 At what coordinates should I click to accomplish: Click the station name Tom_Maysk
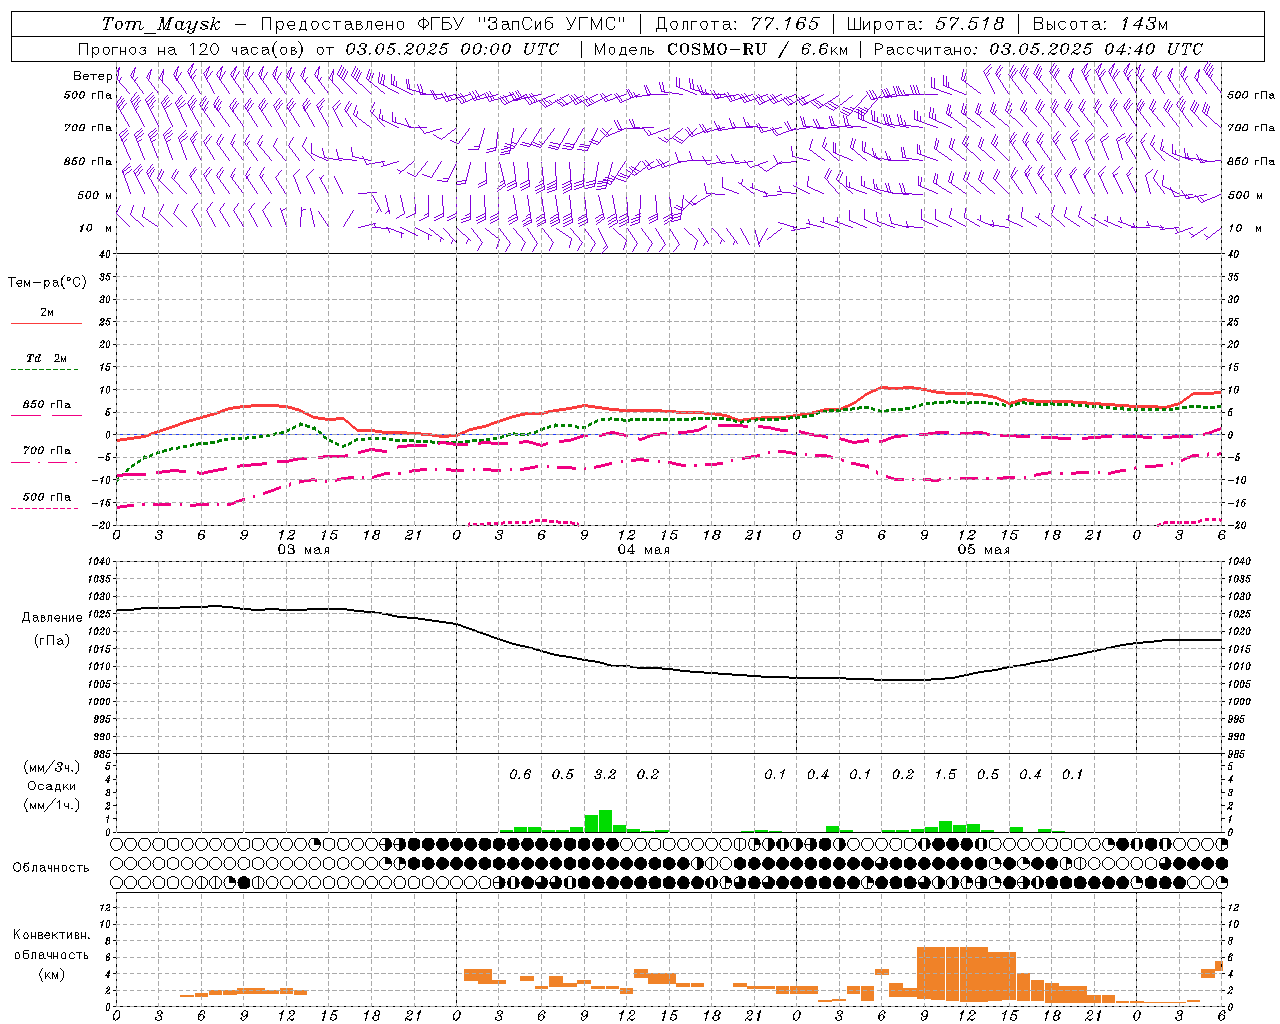coord(161,24)
